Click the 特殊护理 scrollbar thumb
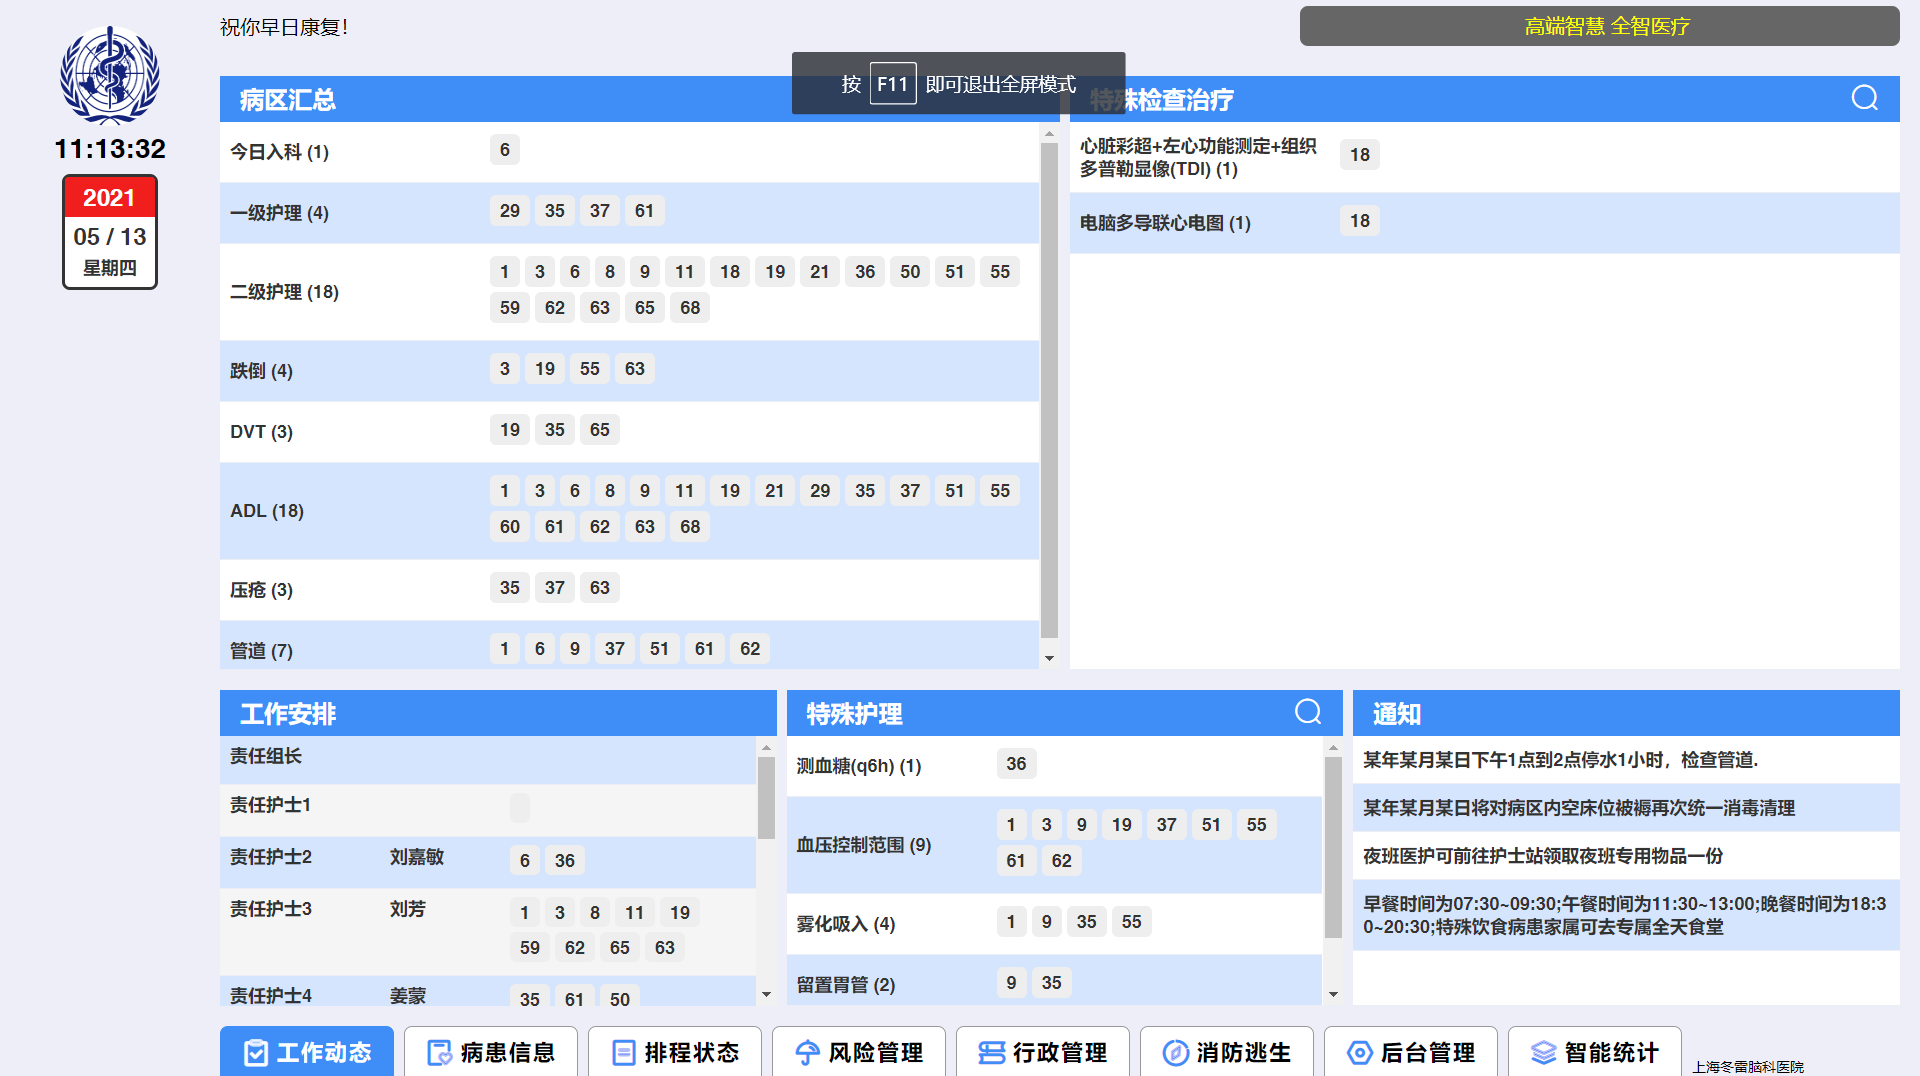This screenshot has height=1076, width=1920. pos(1333,847)
